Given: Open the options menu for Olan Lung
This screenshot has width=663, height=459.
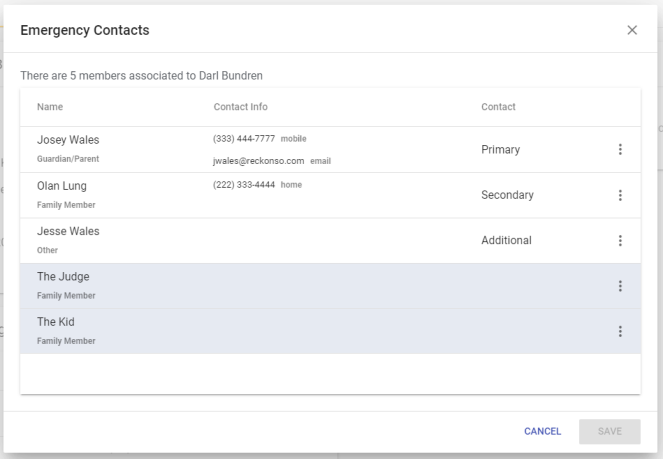Looking at the screenshot, I should point(620,195).
